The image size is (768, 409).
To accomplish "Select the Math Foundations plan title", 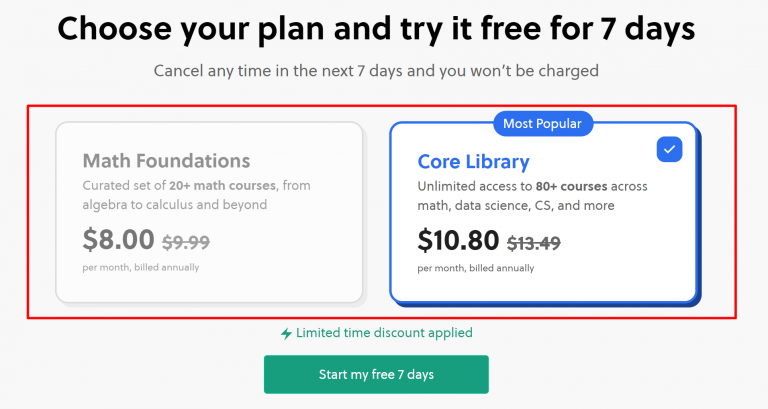I will (166, 161).
